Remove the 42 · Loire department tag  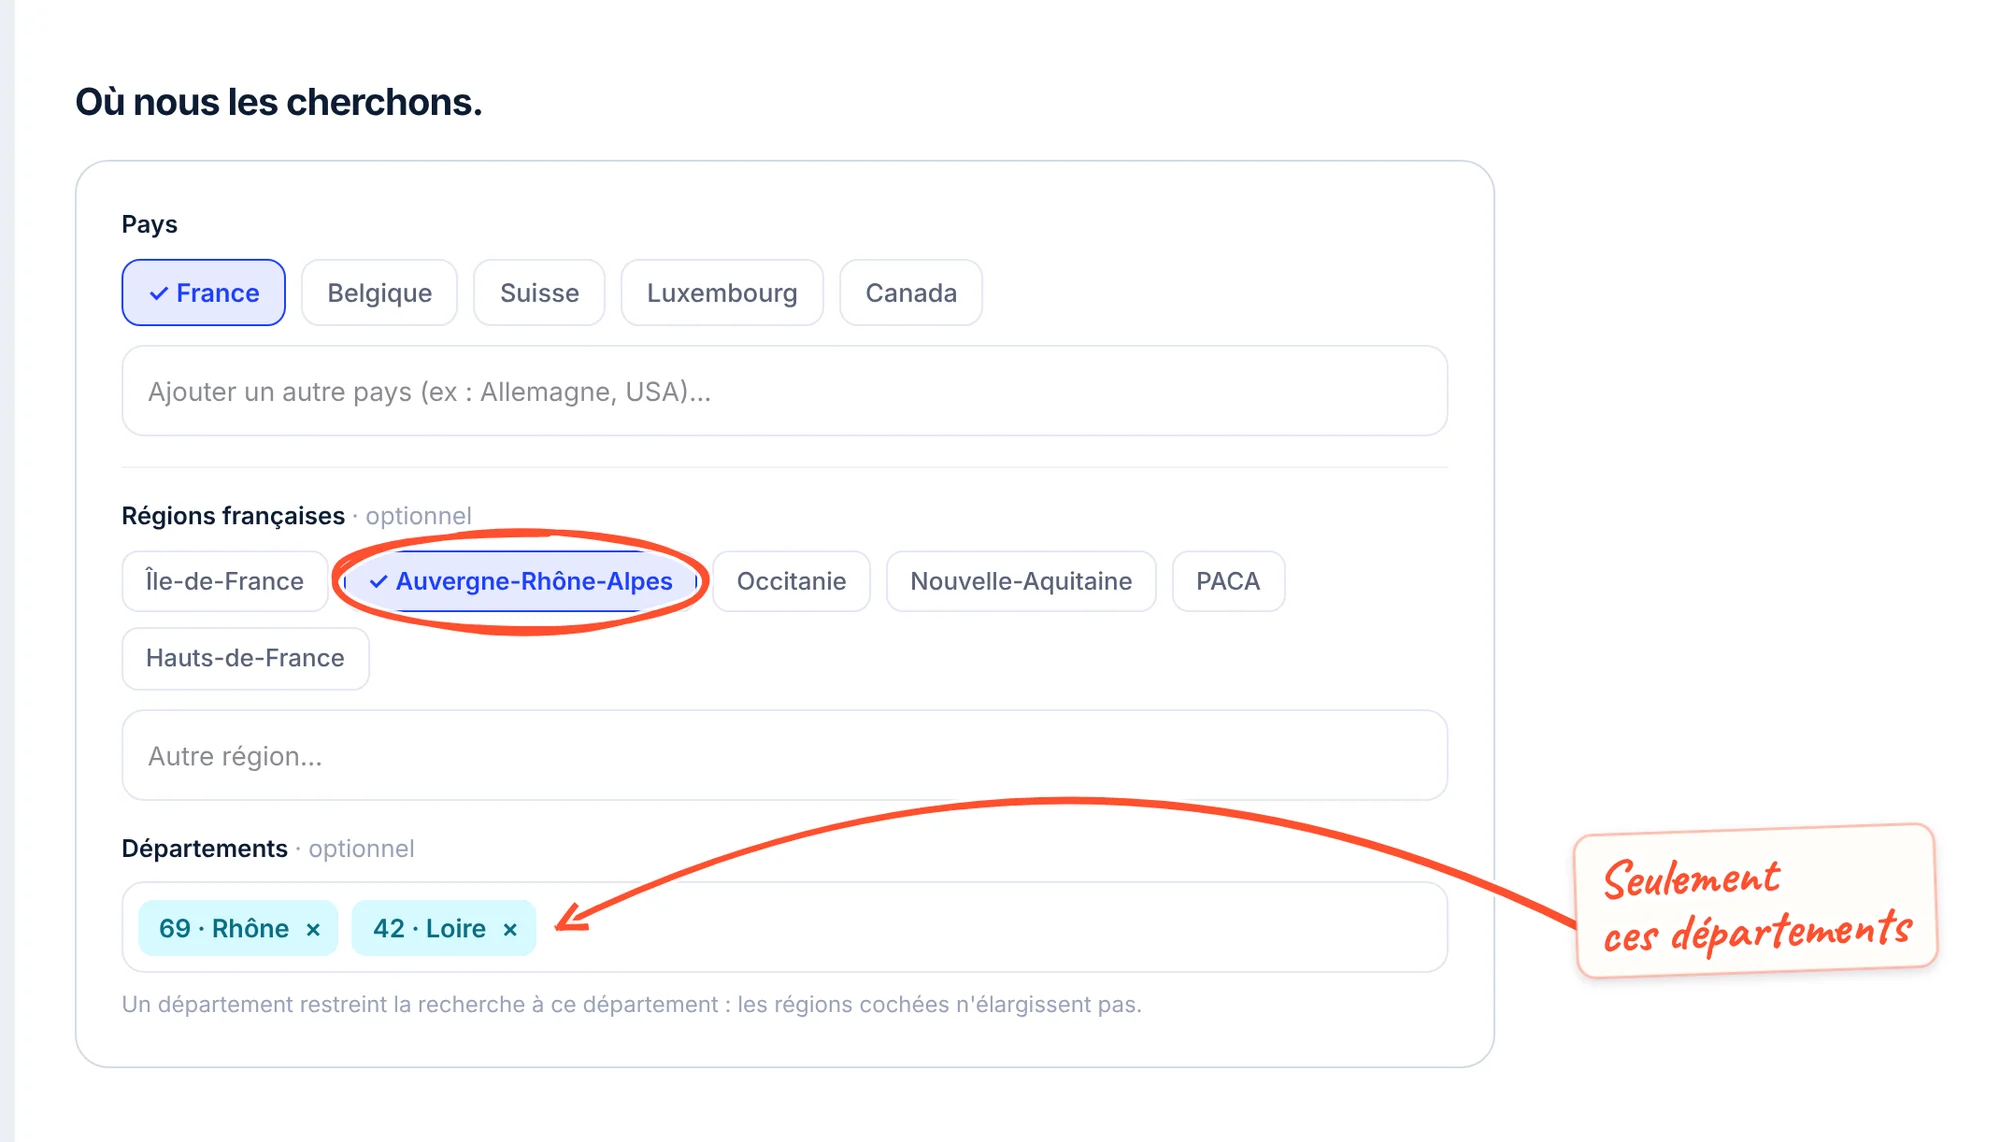510,930
